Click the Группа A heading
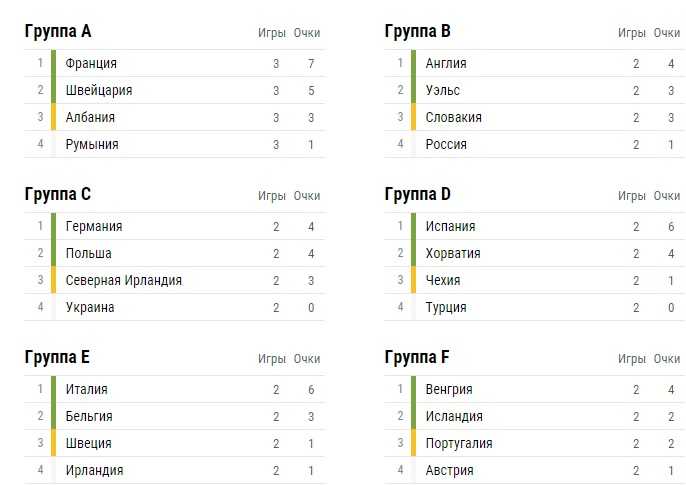Screen dimensions: 686x485 click(x=58, y=32)
